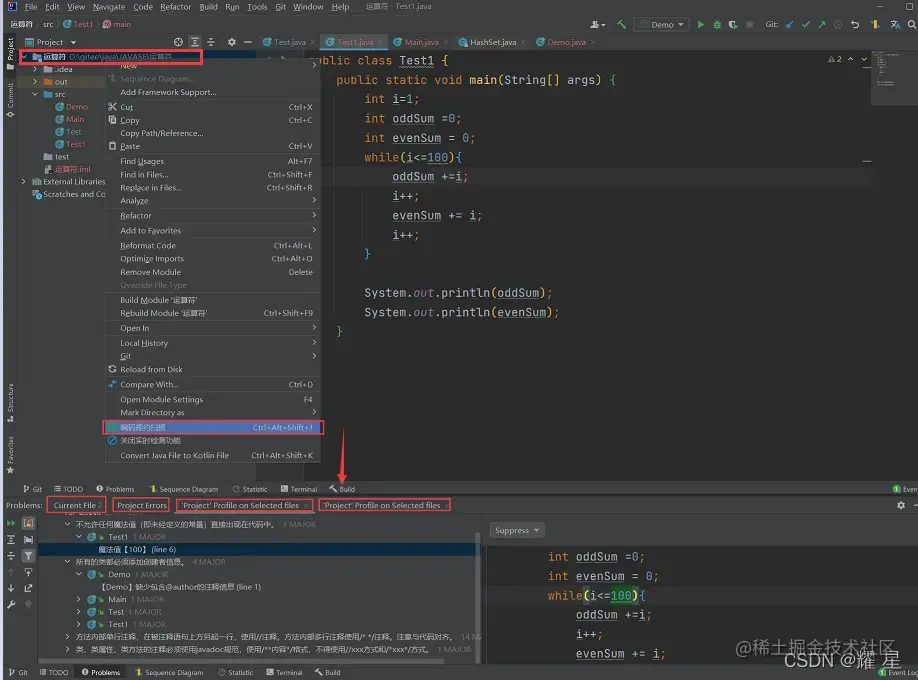Run with Coverage icon in the toolbar
This screenshot has width=918, height=680.
click(x=732, y=25)
